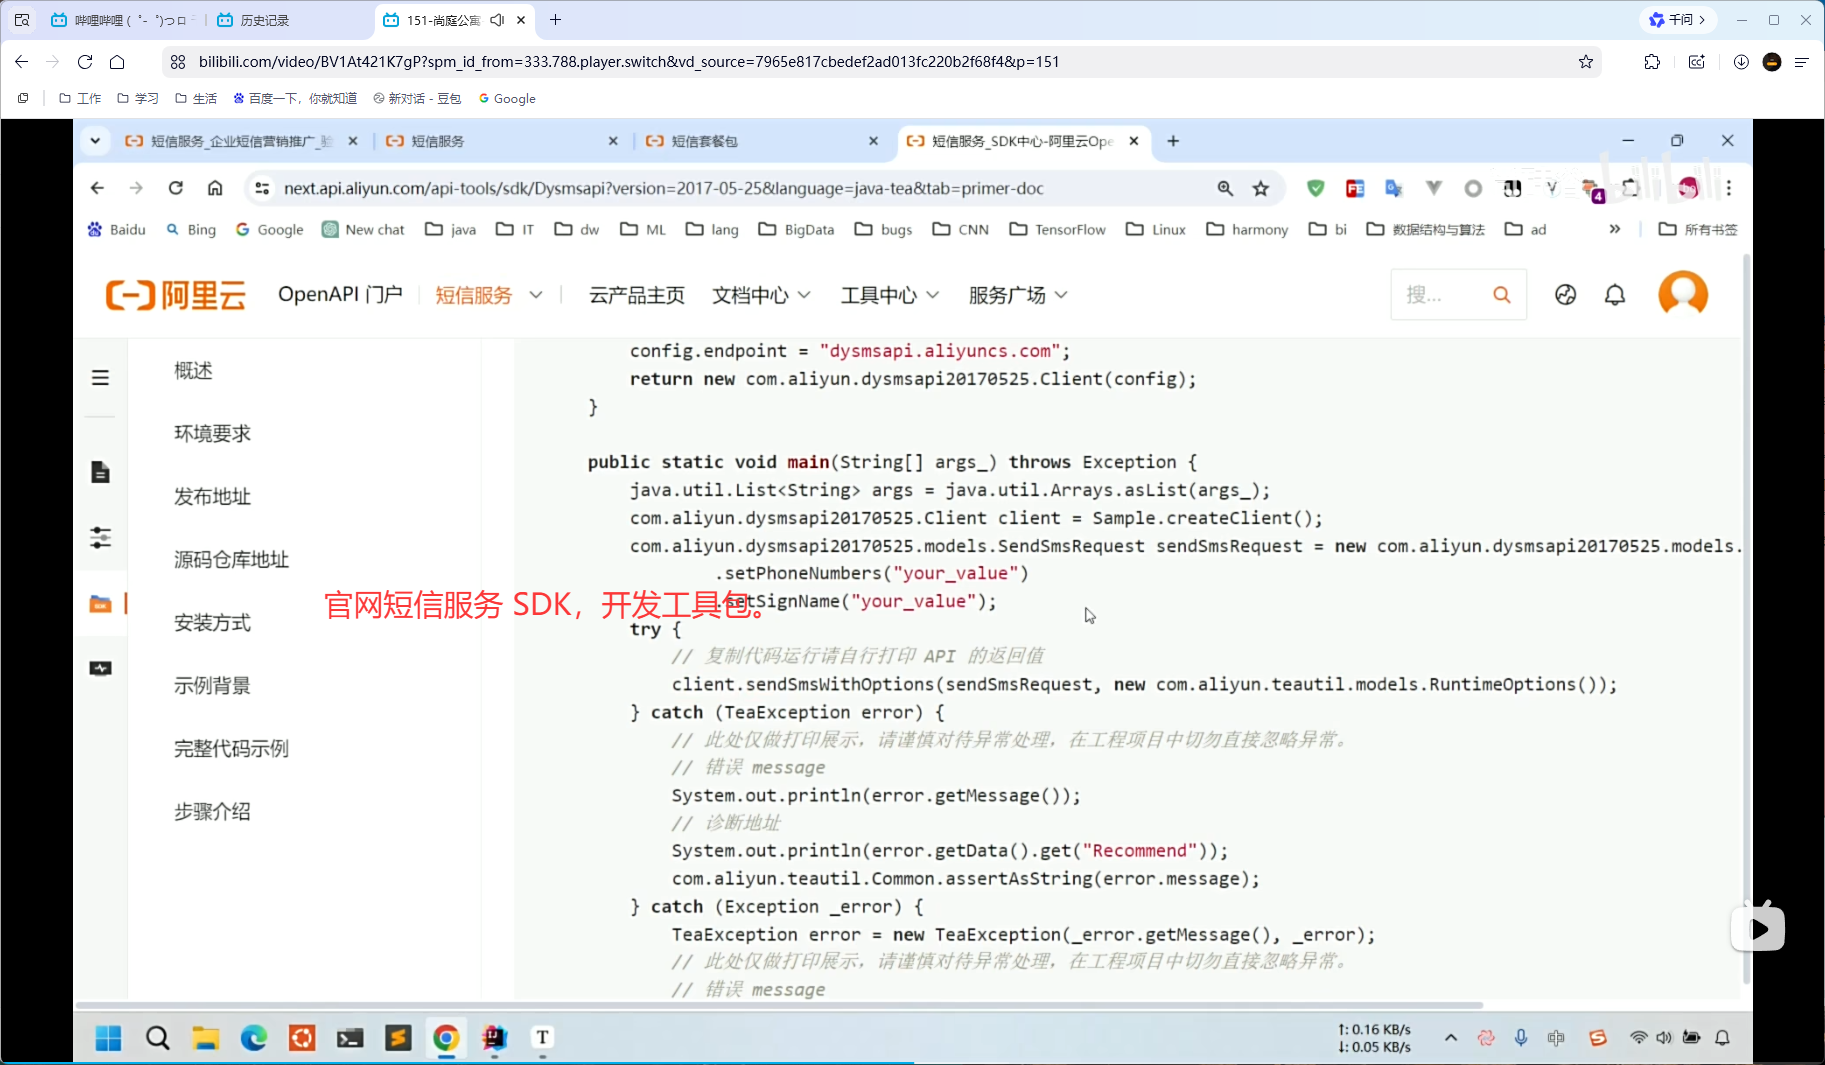
Task: Expand tab search chevron in inner browser
Action: coord(95,141)
